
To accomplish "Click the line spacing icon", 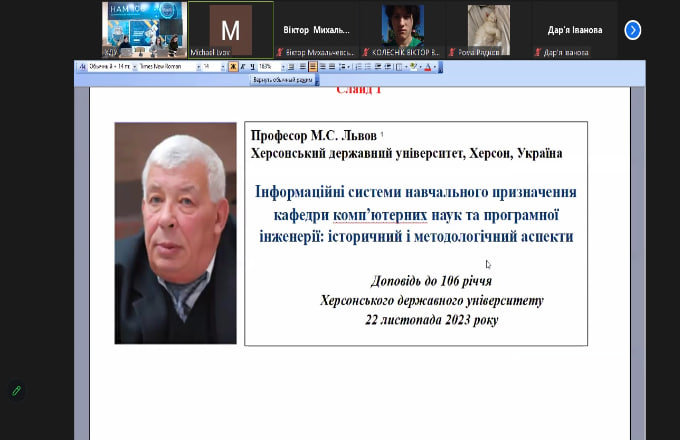I will [x=342, y=67].
